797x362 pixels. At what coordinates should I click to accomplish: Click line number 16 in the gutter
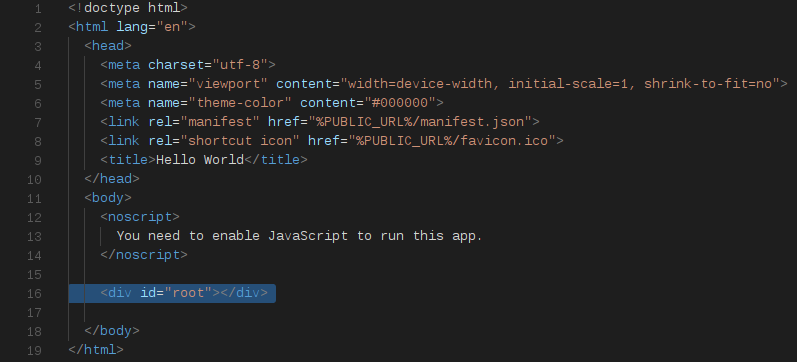point(35,294)
